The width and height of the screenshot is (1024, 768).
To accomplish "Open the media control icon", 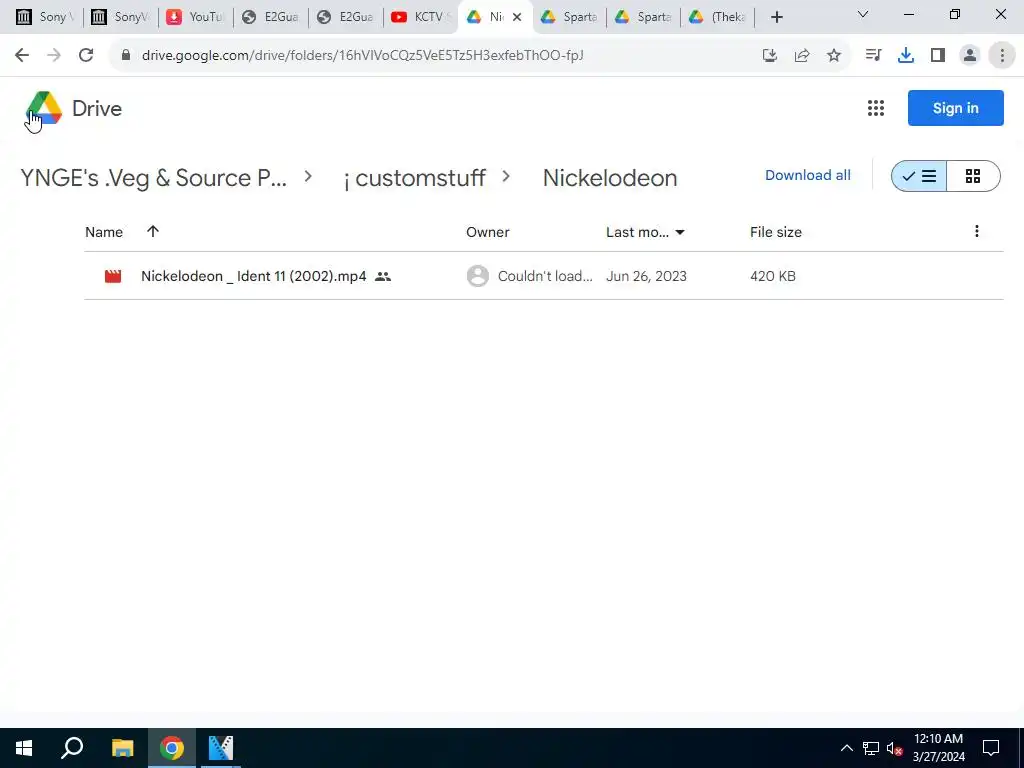I will [873, 56].
